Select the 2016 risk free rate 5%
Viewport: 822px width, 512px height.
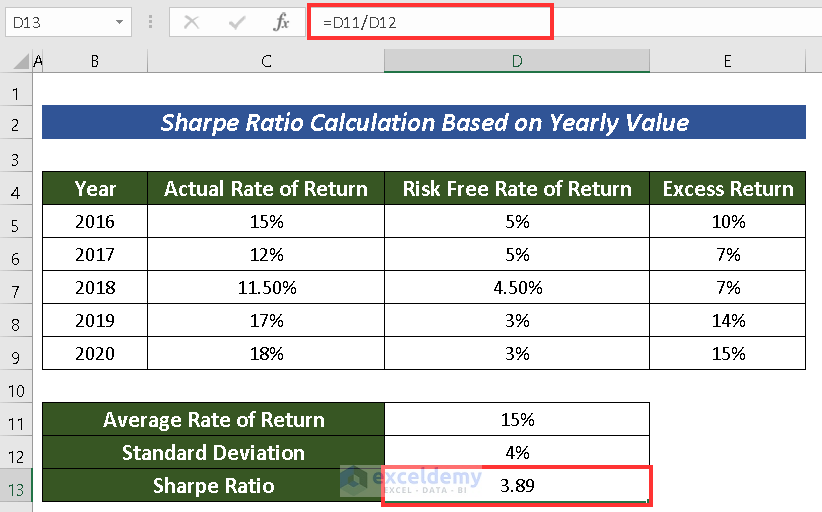tap(517, 221)
